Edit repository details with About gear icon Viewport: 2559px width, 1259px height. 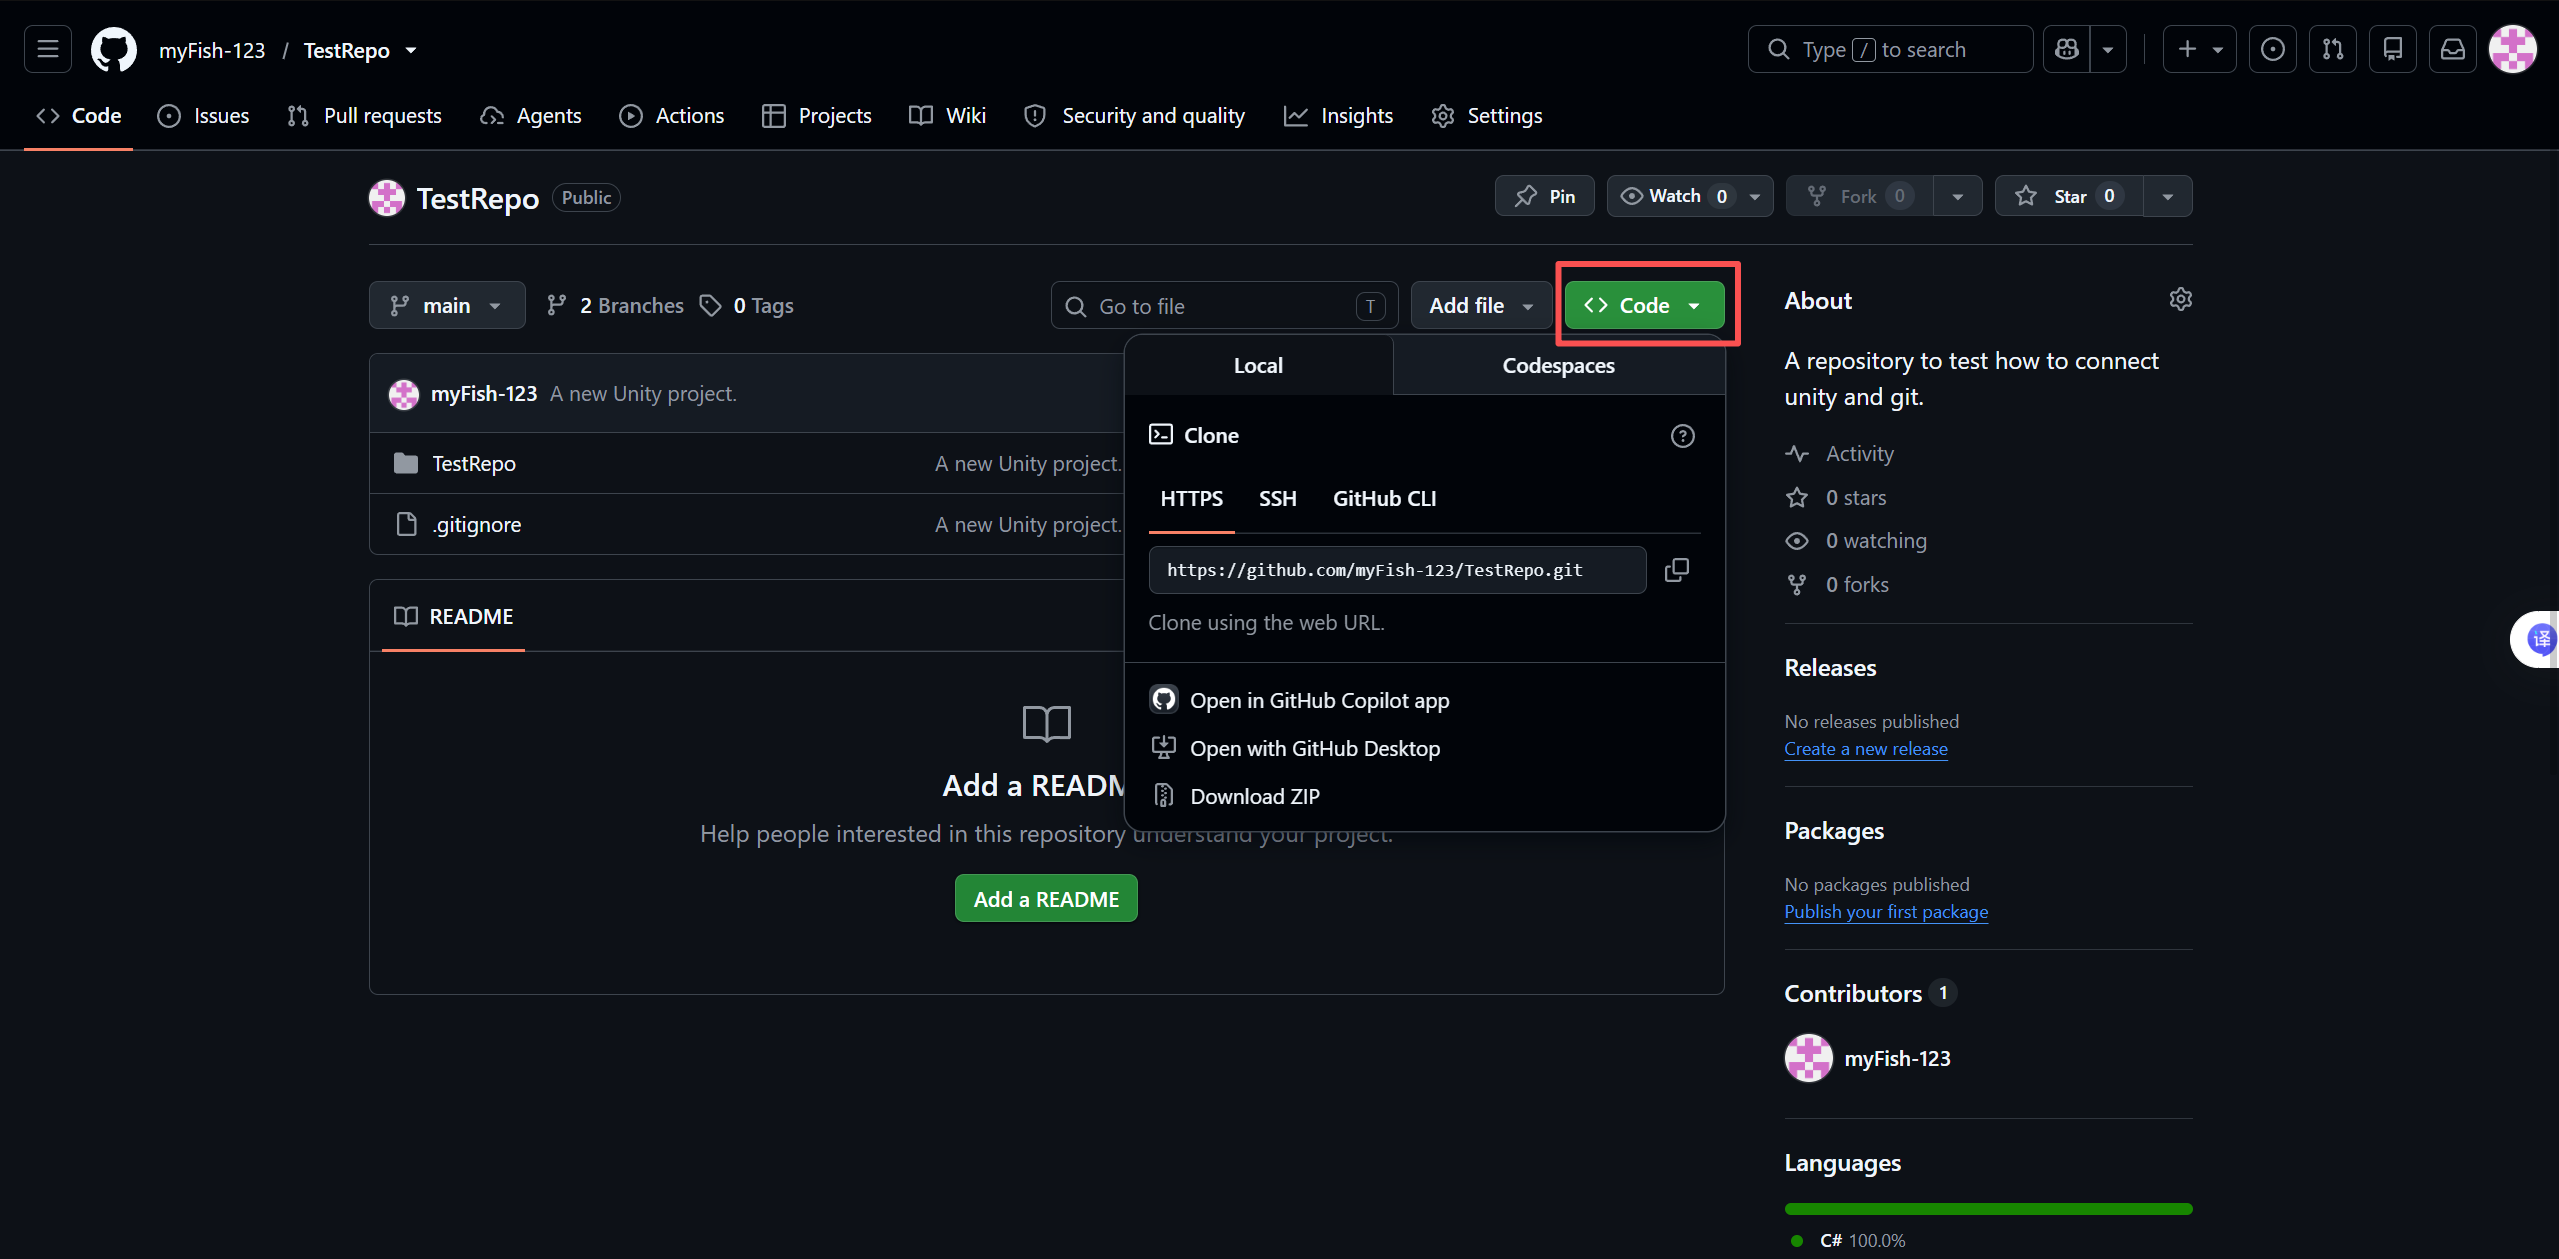[x=2180, y=299]
